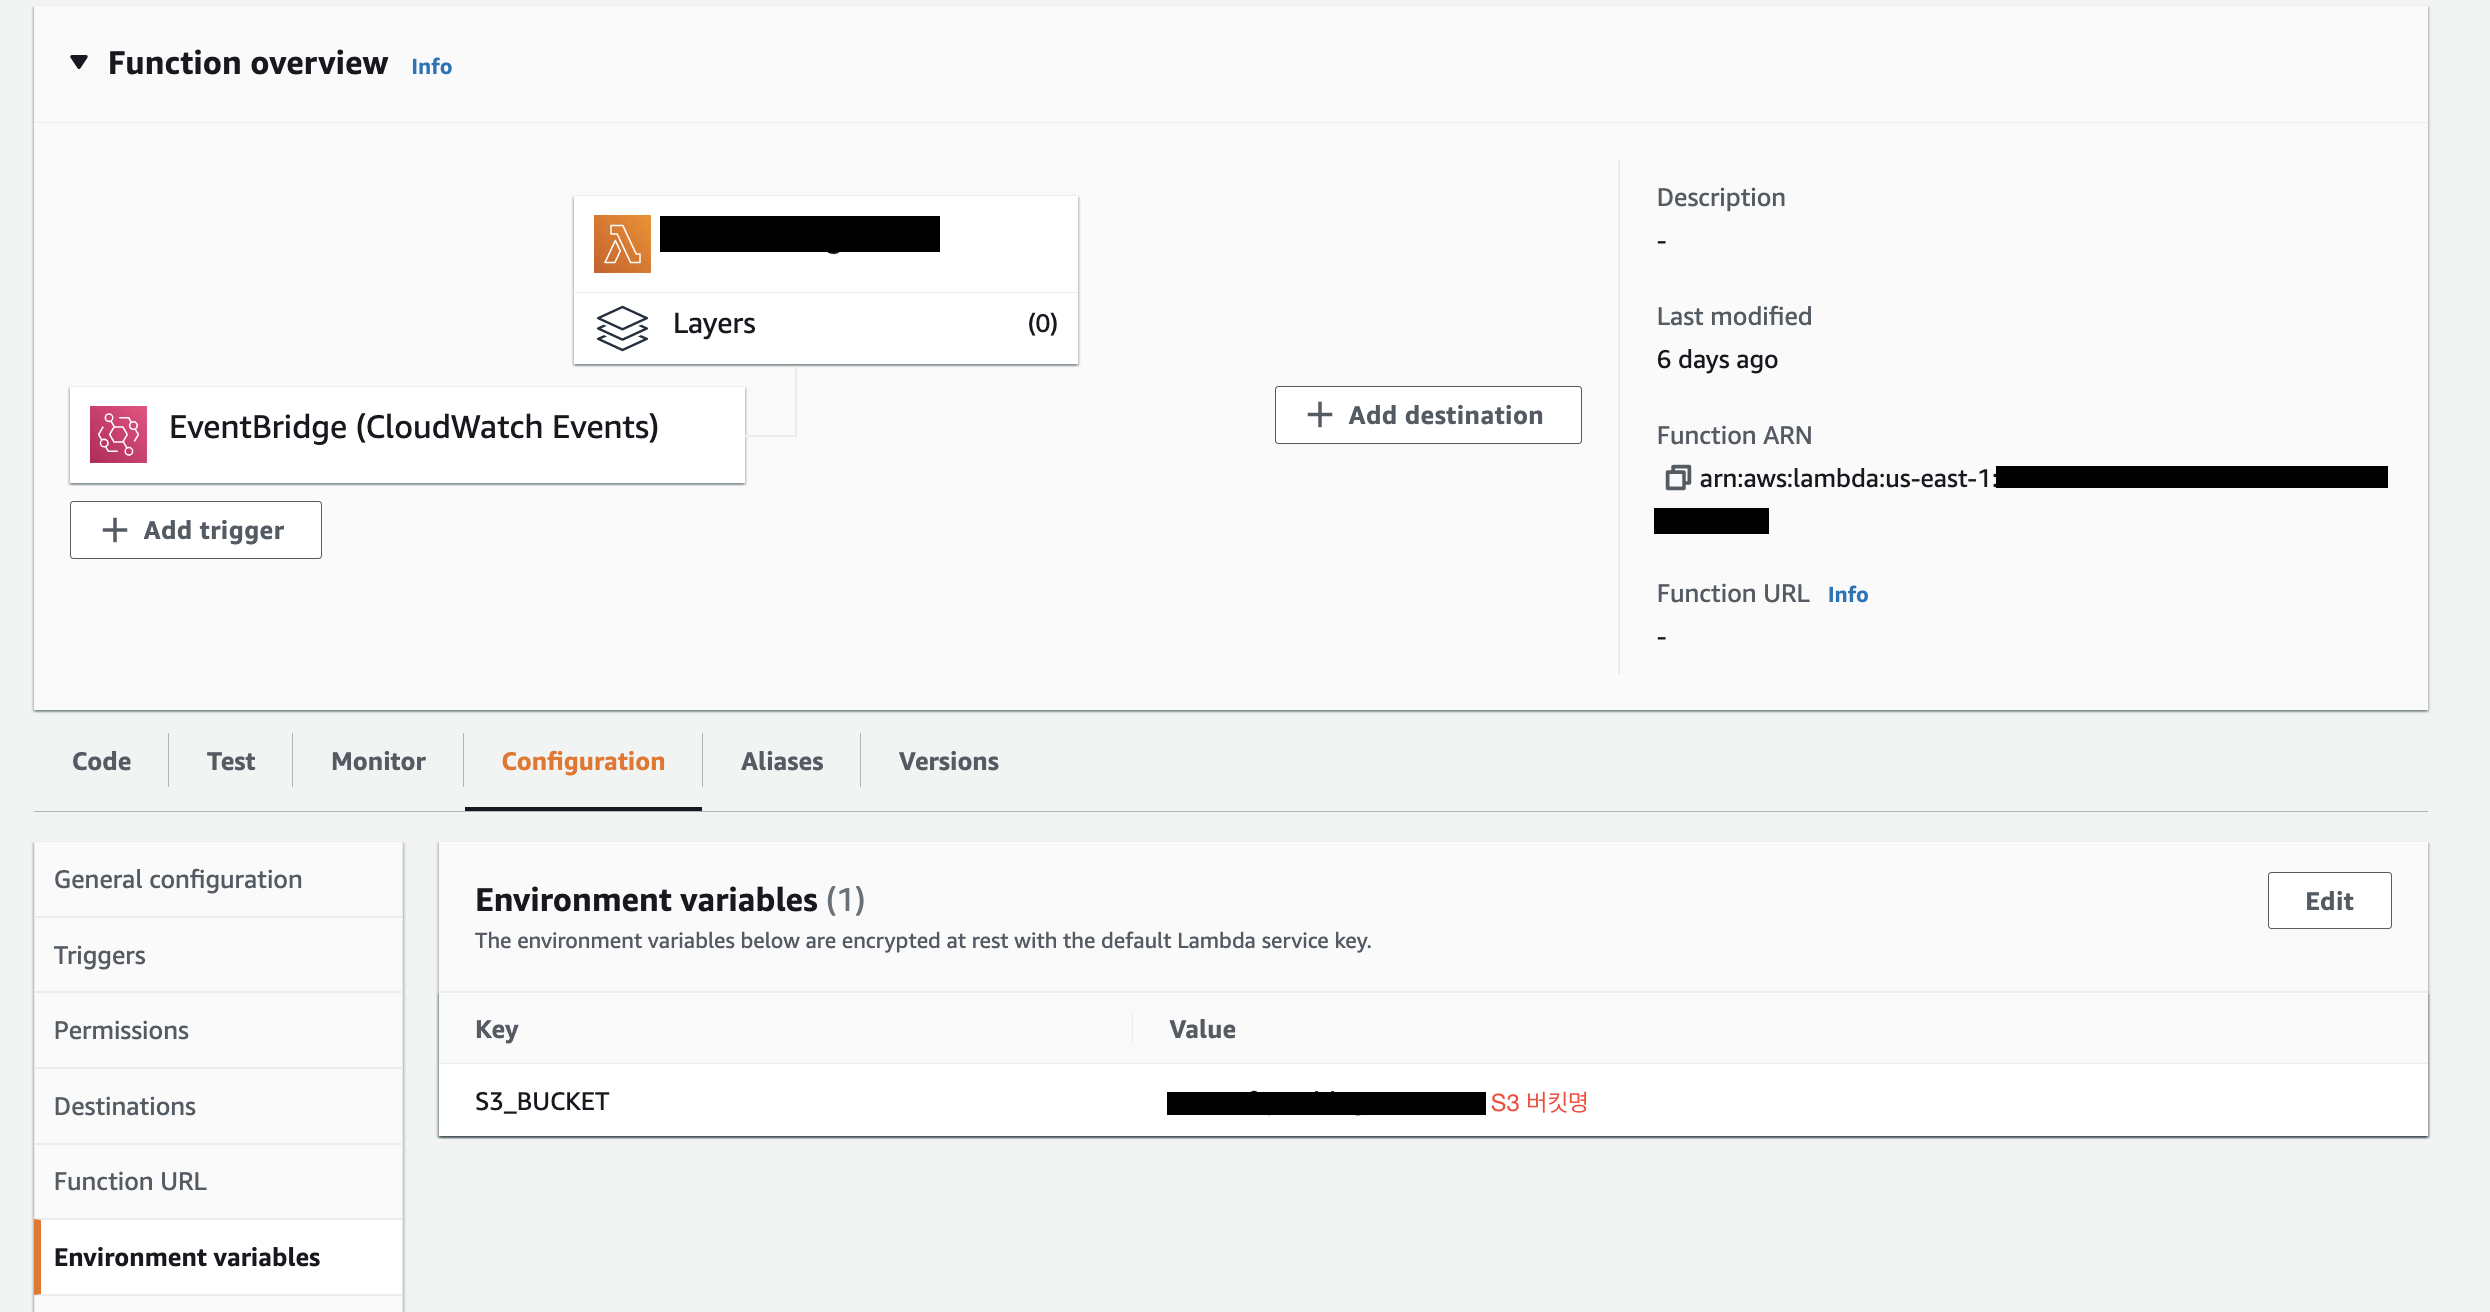
Task: Collapse the Function overview section
Action: point(79,63)
